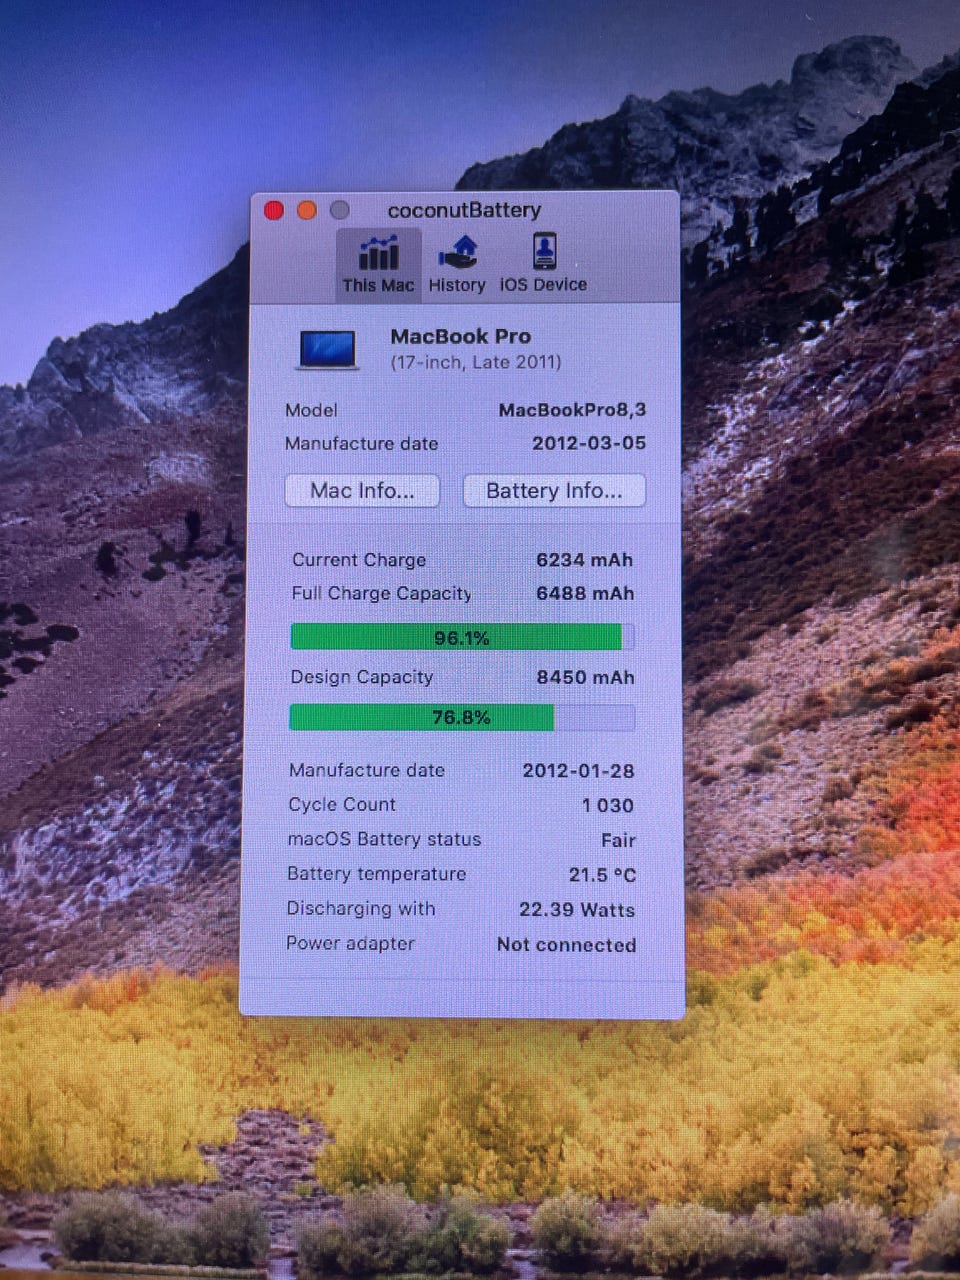The height and width of the screenshot is (1280, 960).
Task: Click the 1030 cycle count value
Action: click(x=608, y=805)
